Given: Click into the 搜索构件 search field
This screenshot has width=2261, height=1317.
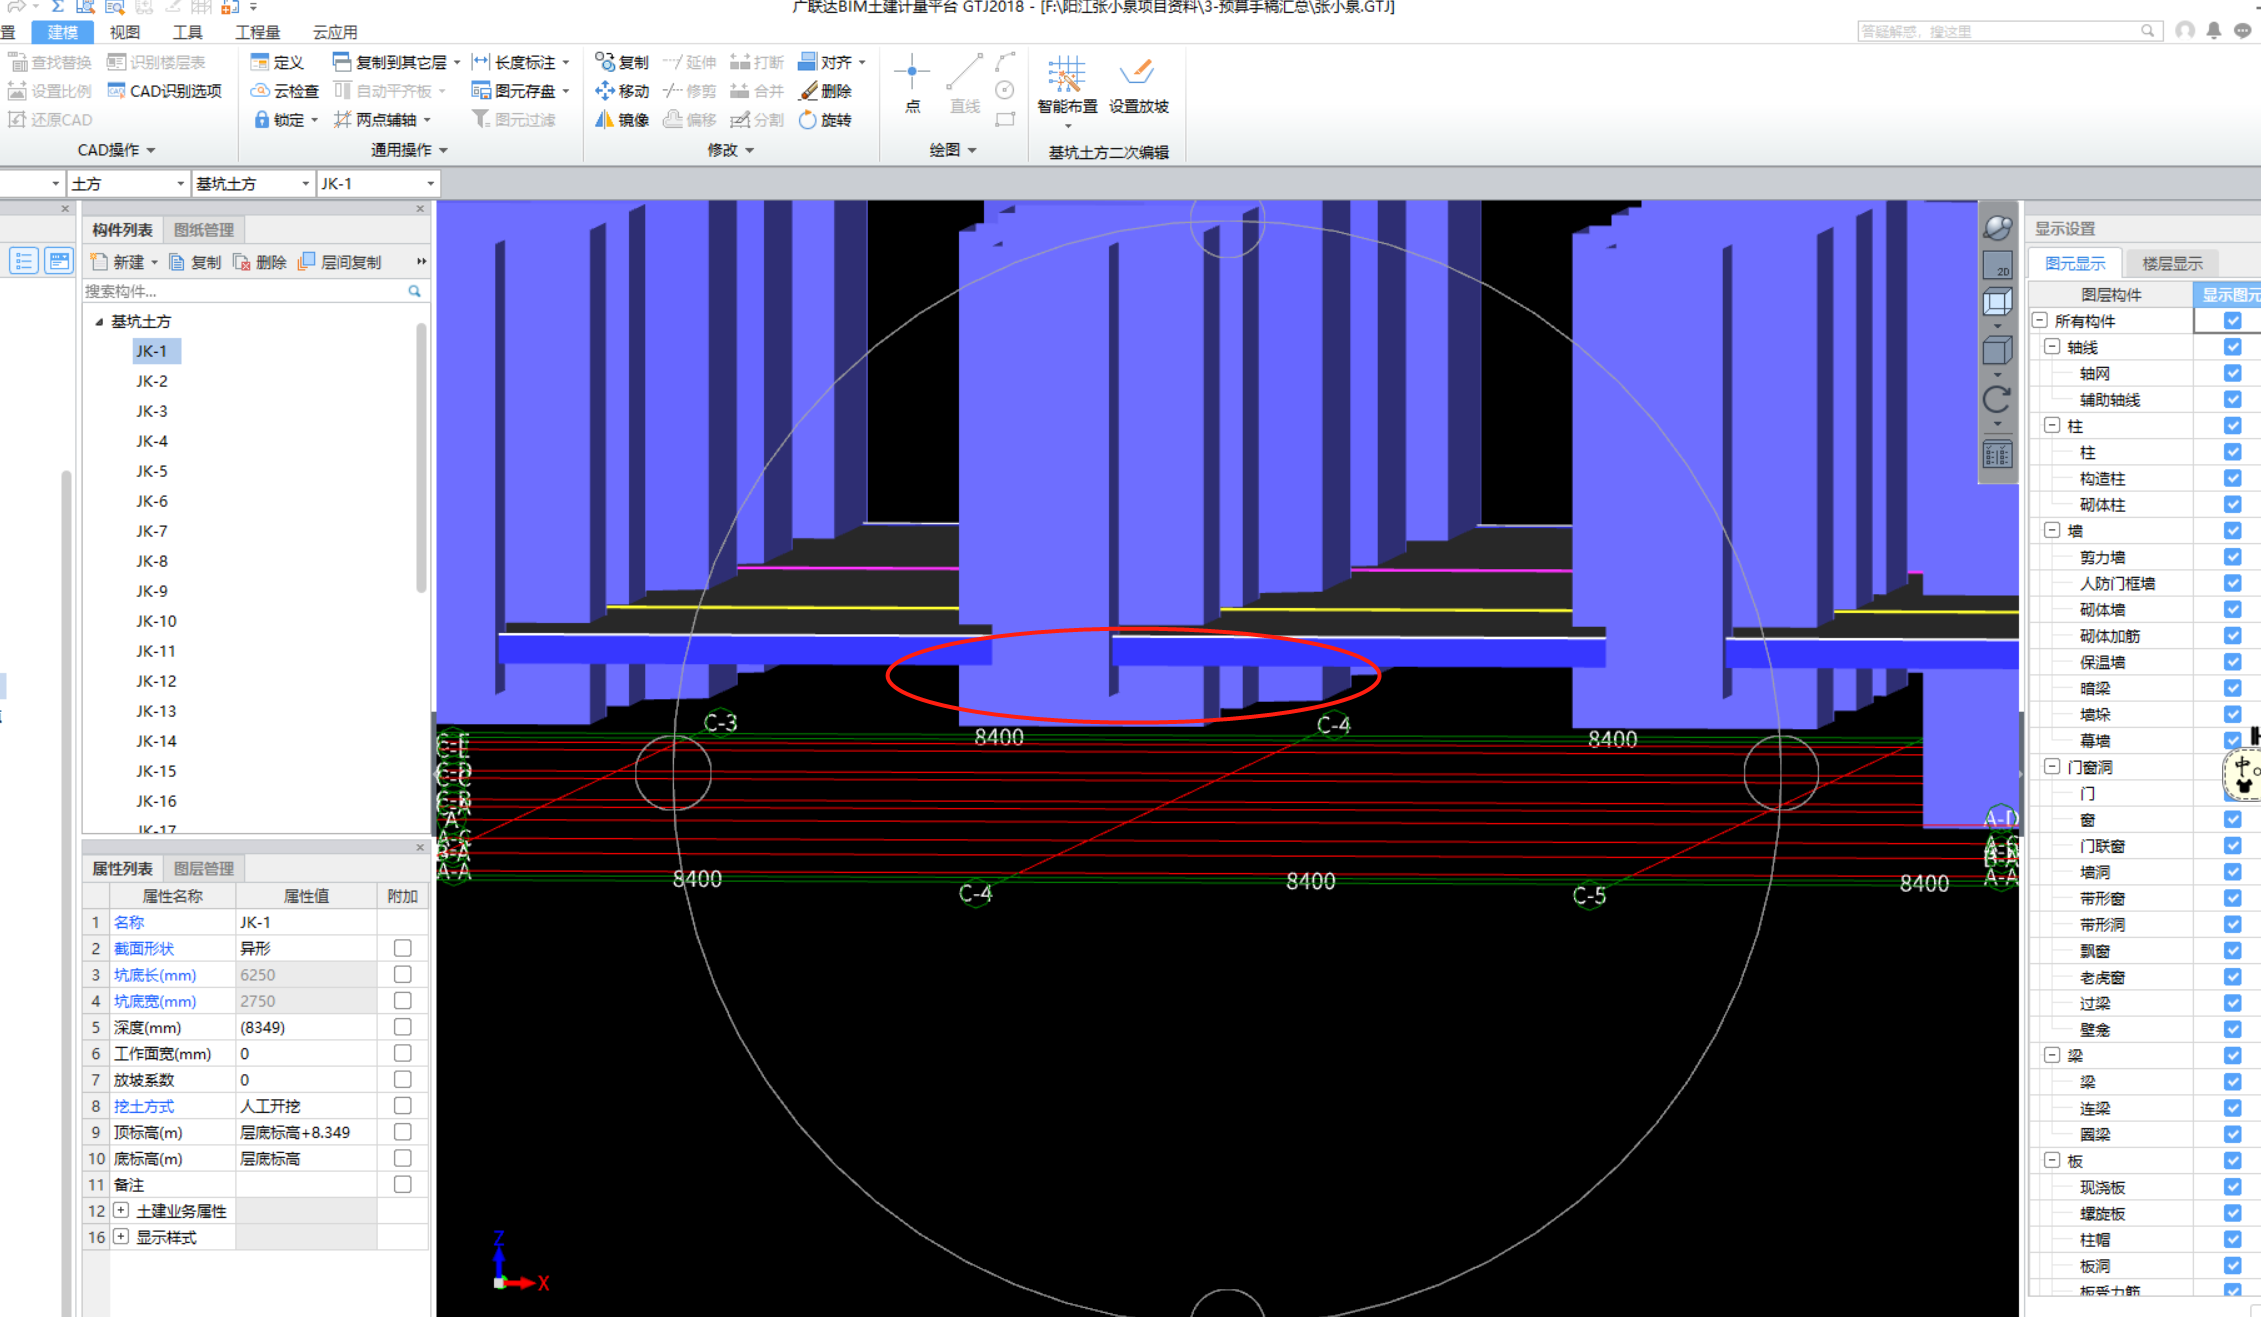Looking at the screenshot, I should 244,291.
